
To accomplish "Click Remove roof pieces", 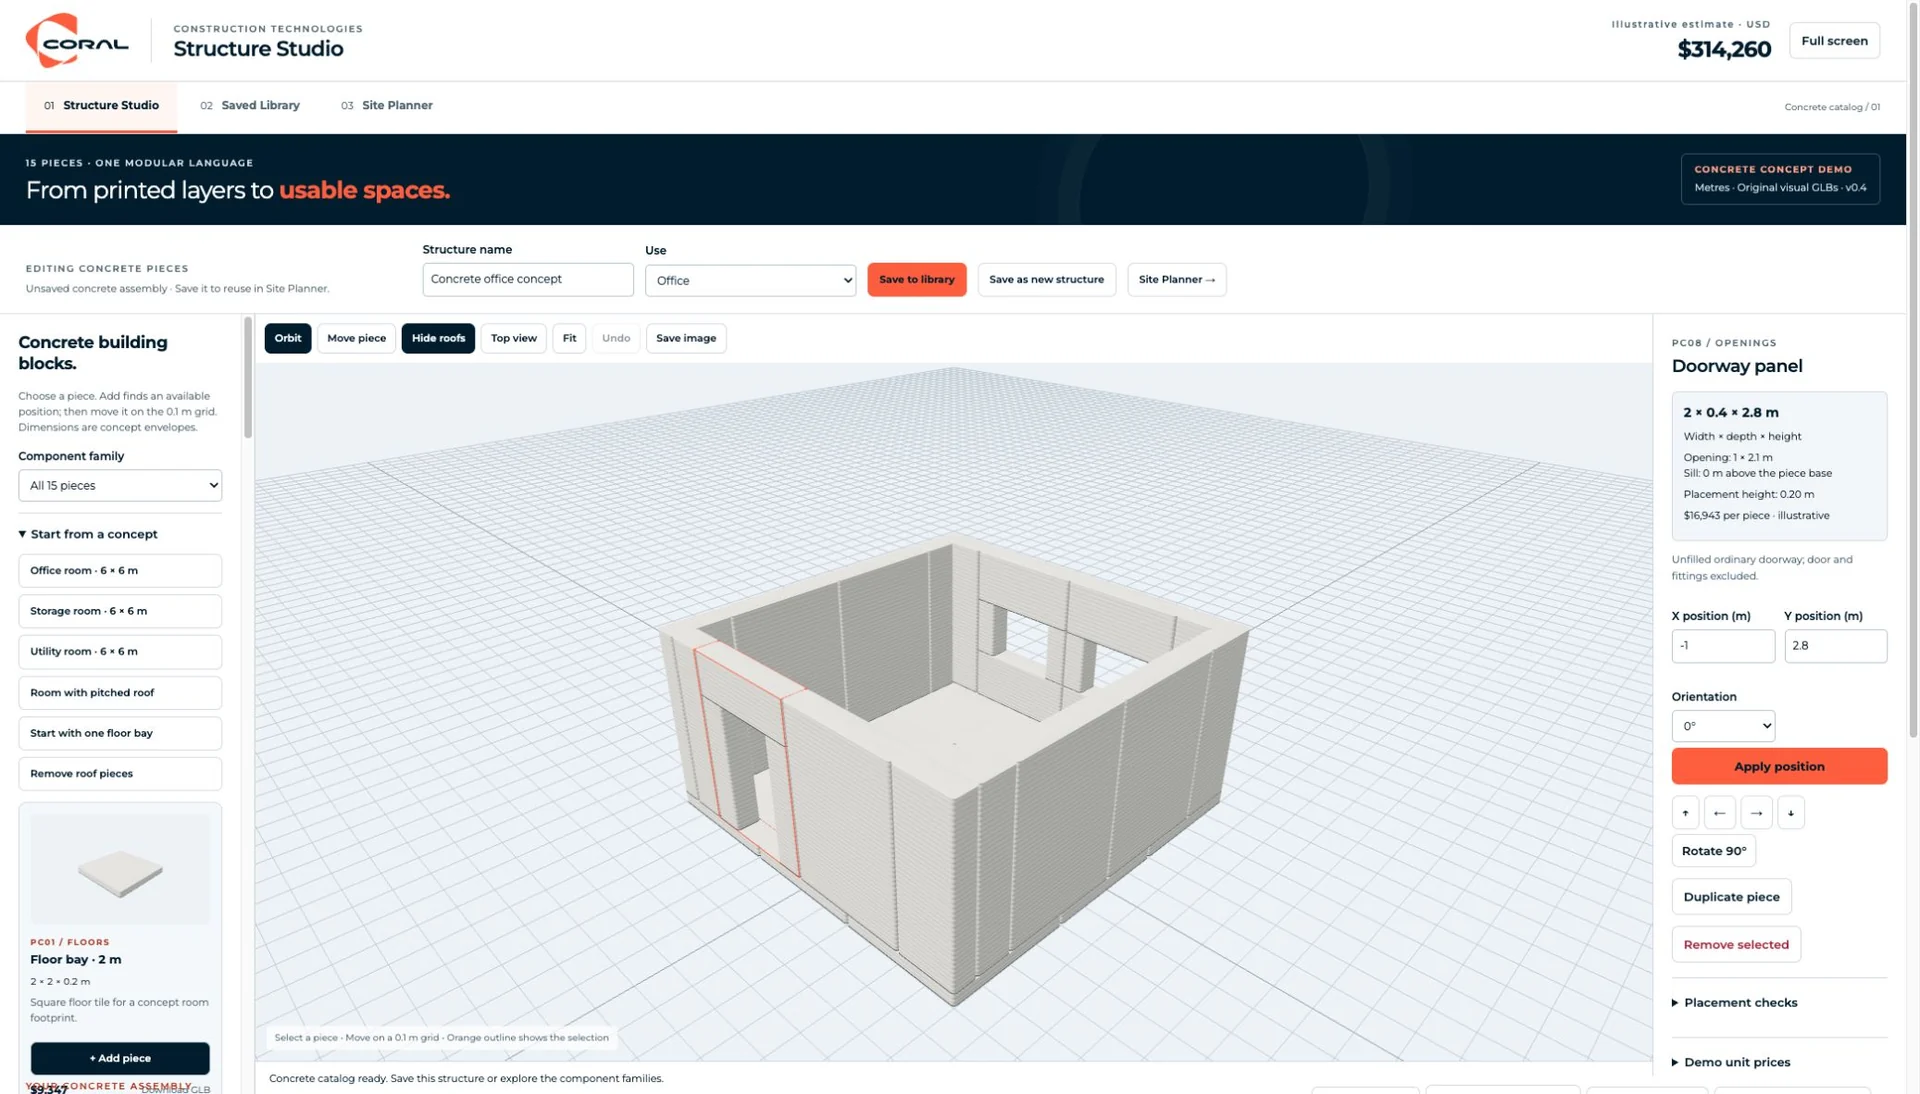I will tap(120, 774).
